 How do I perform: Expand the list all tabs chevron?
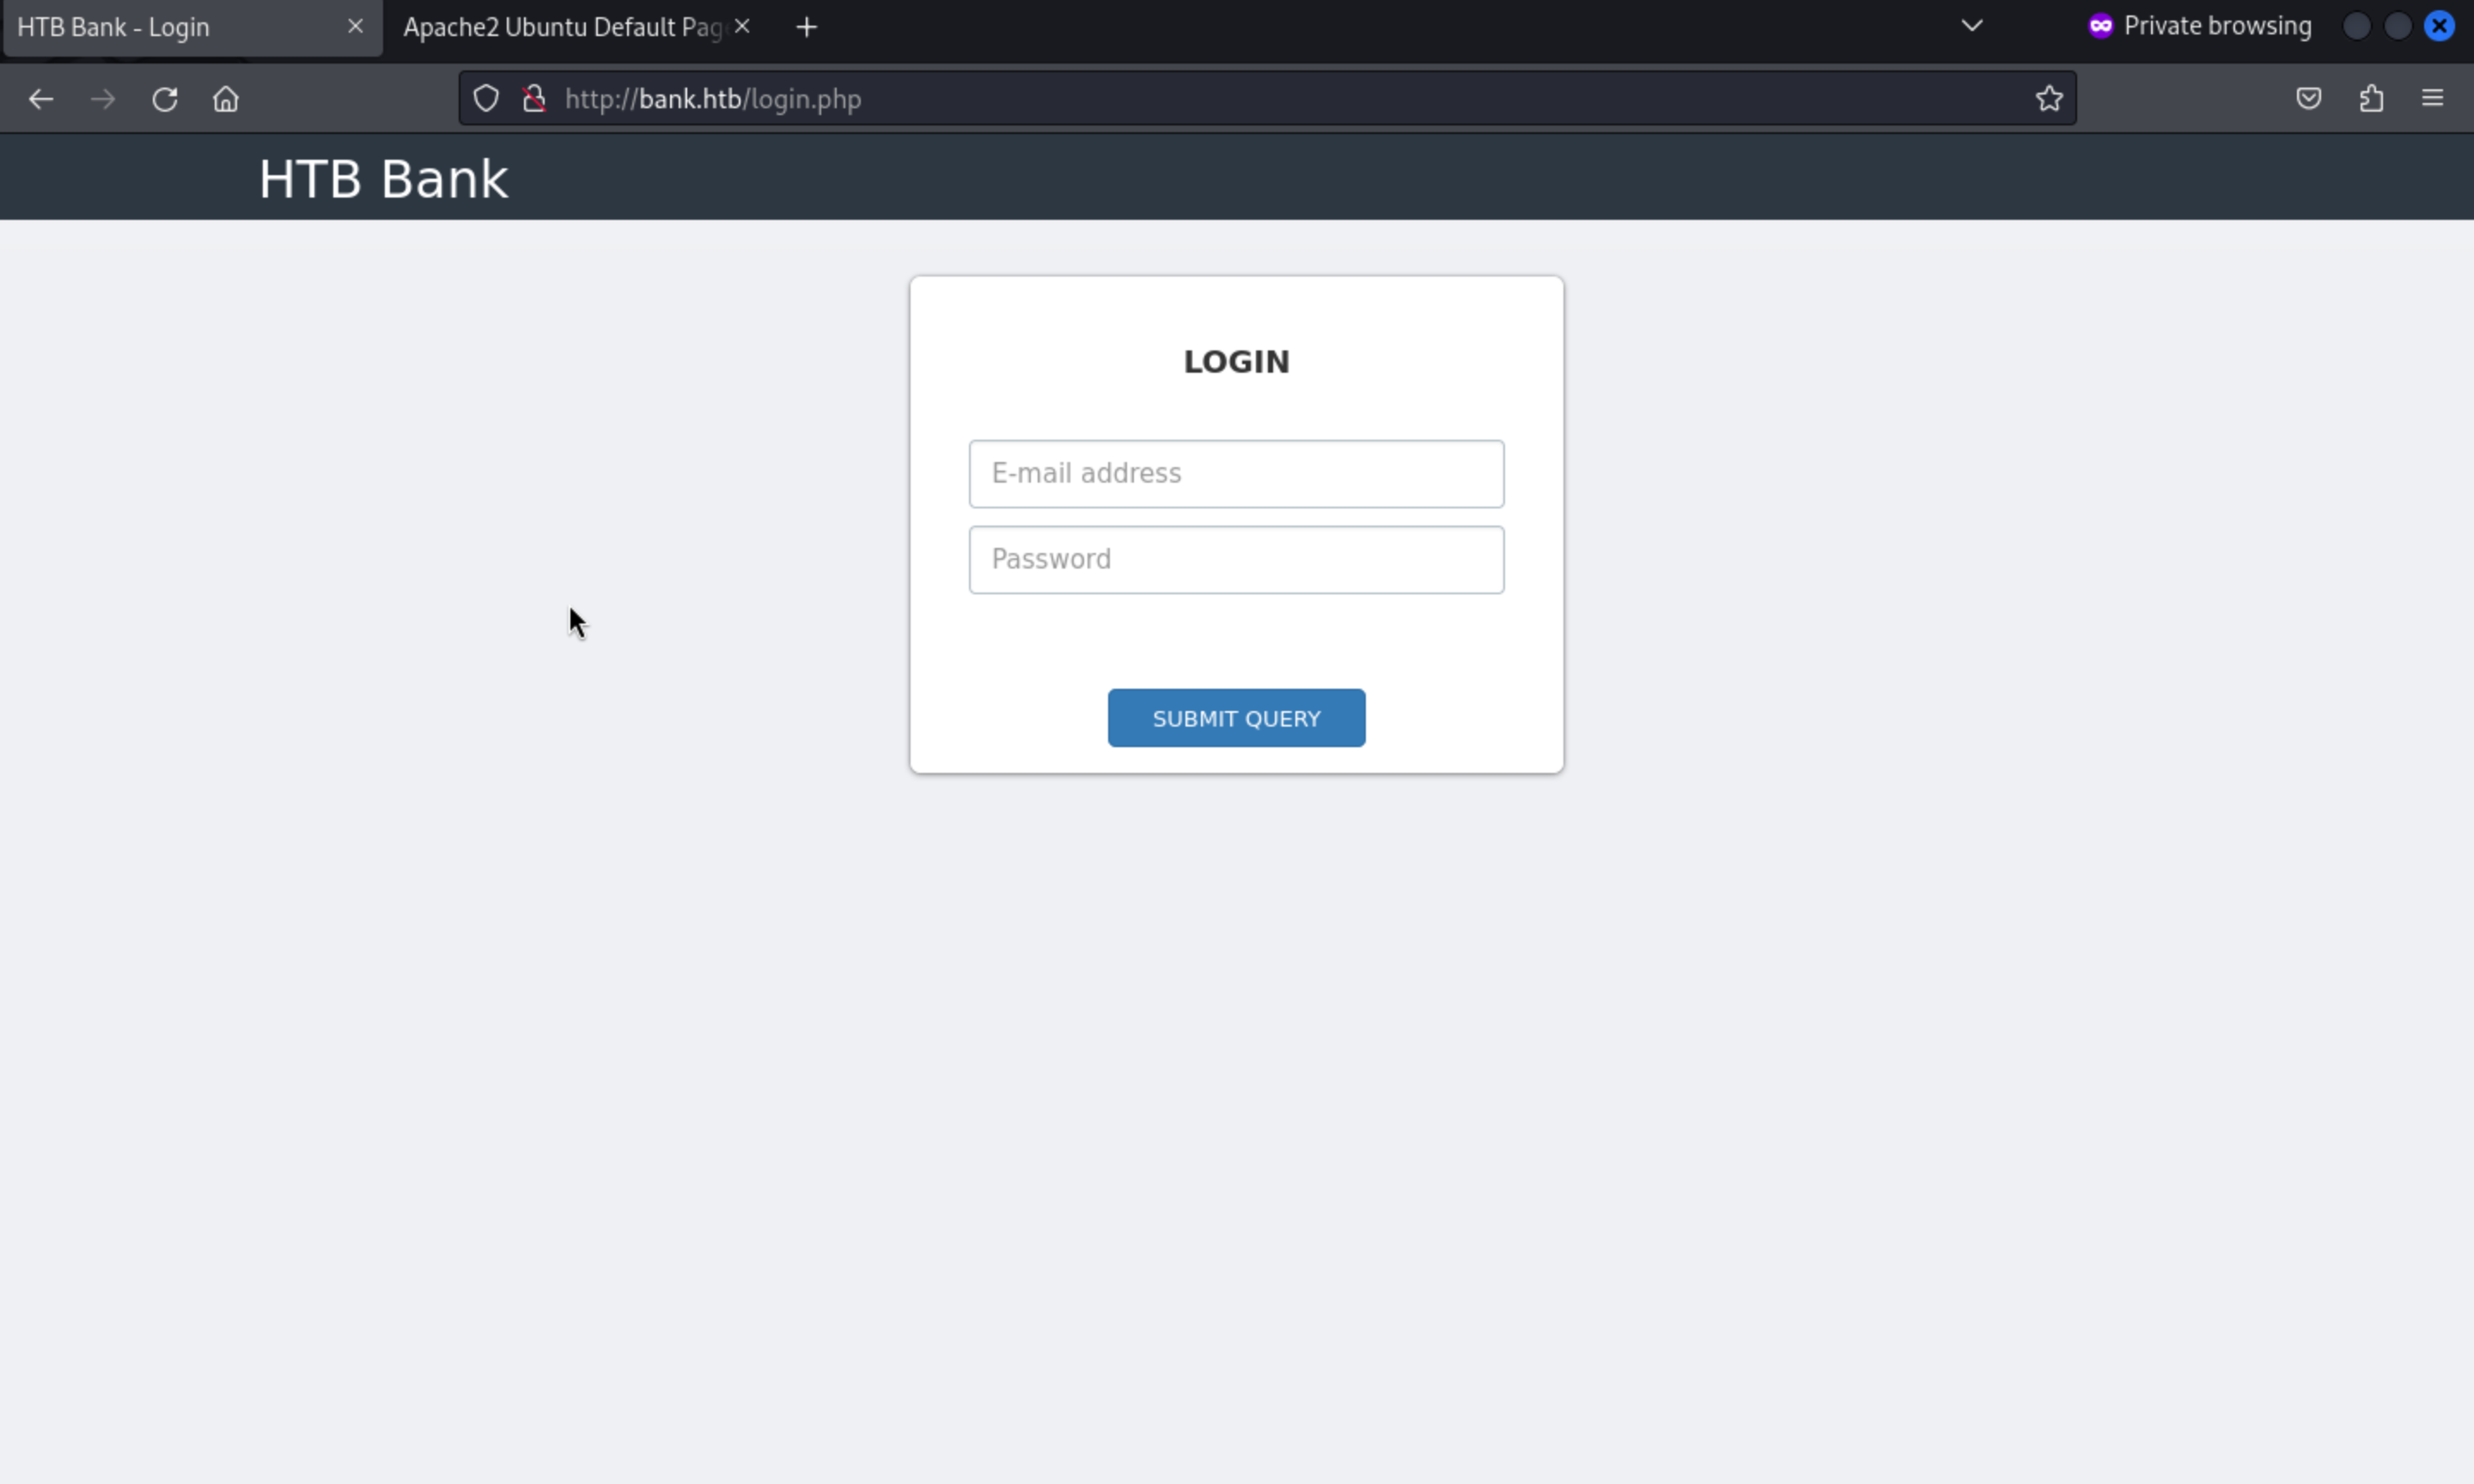tap(1971, 26)
